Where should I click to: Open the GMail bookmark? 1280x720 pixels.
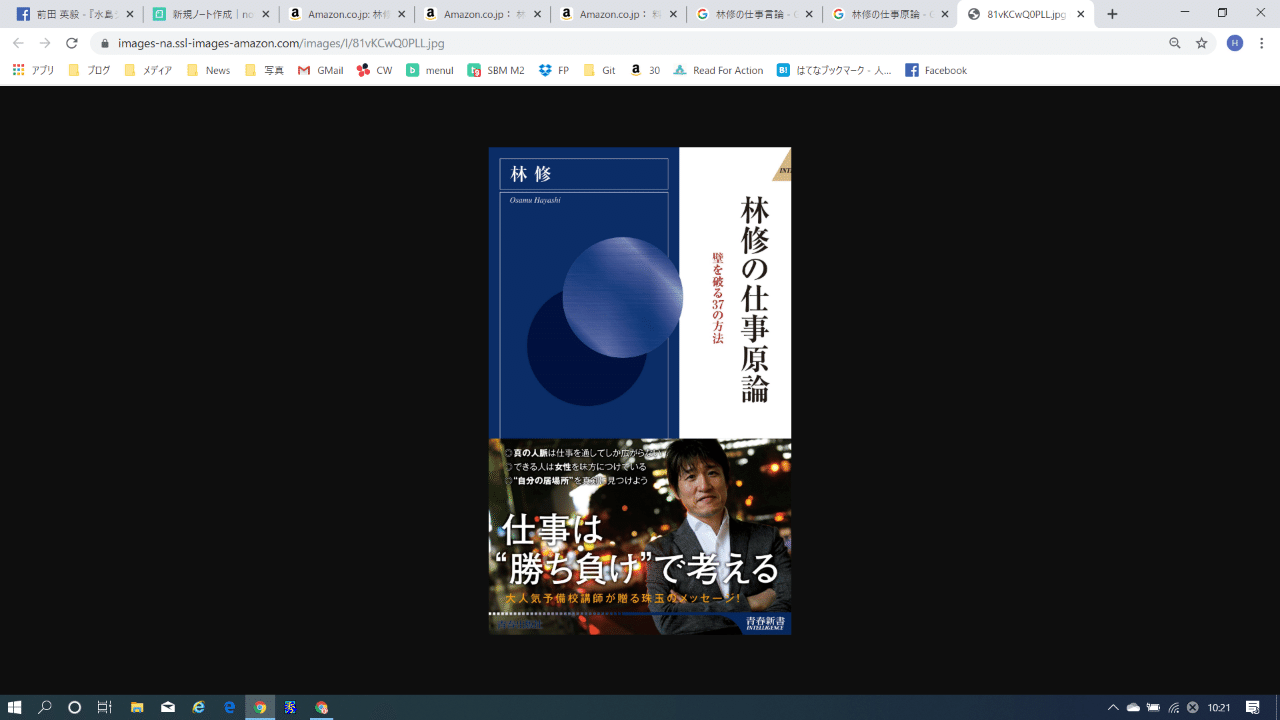320,70
